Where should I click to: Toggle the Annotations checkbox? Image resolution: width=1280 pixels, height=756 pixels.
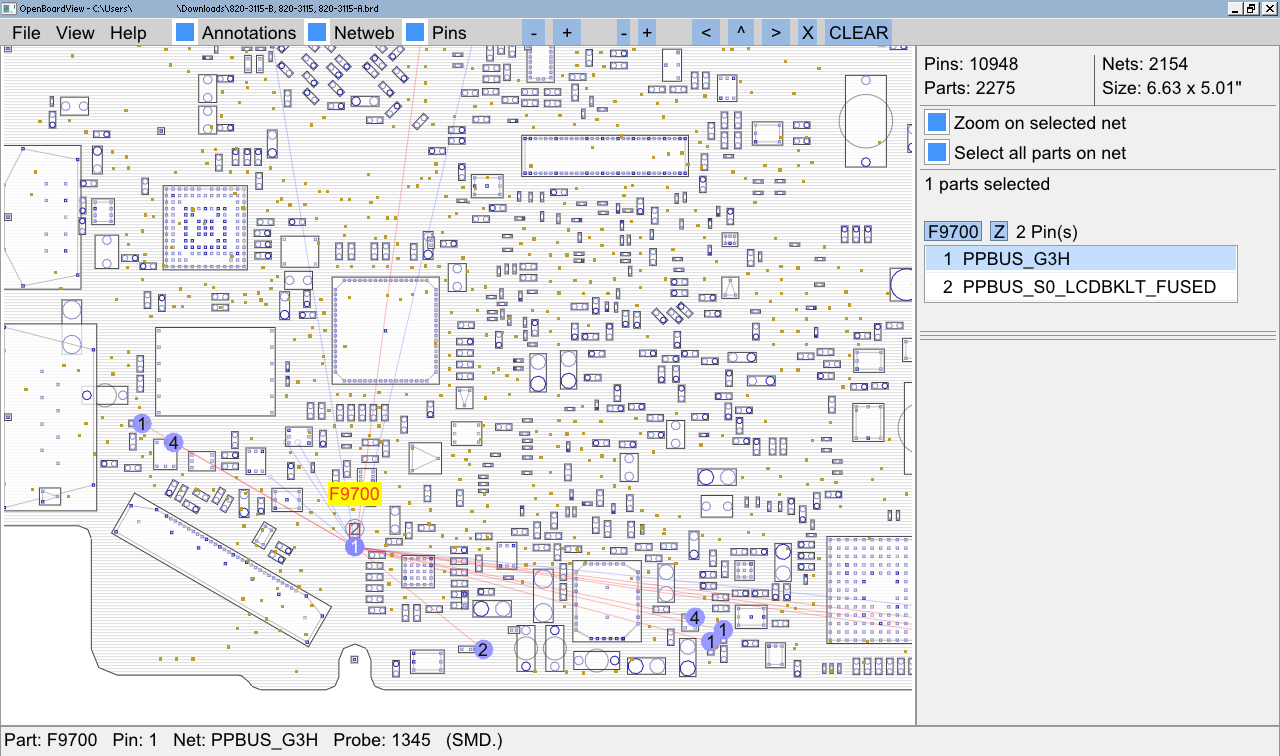point(185,32)
